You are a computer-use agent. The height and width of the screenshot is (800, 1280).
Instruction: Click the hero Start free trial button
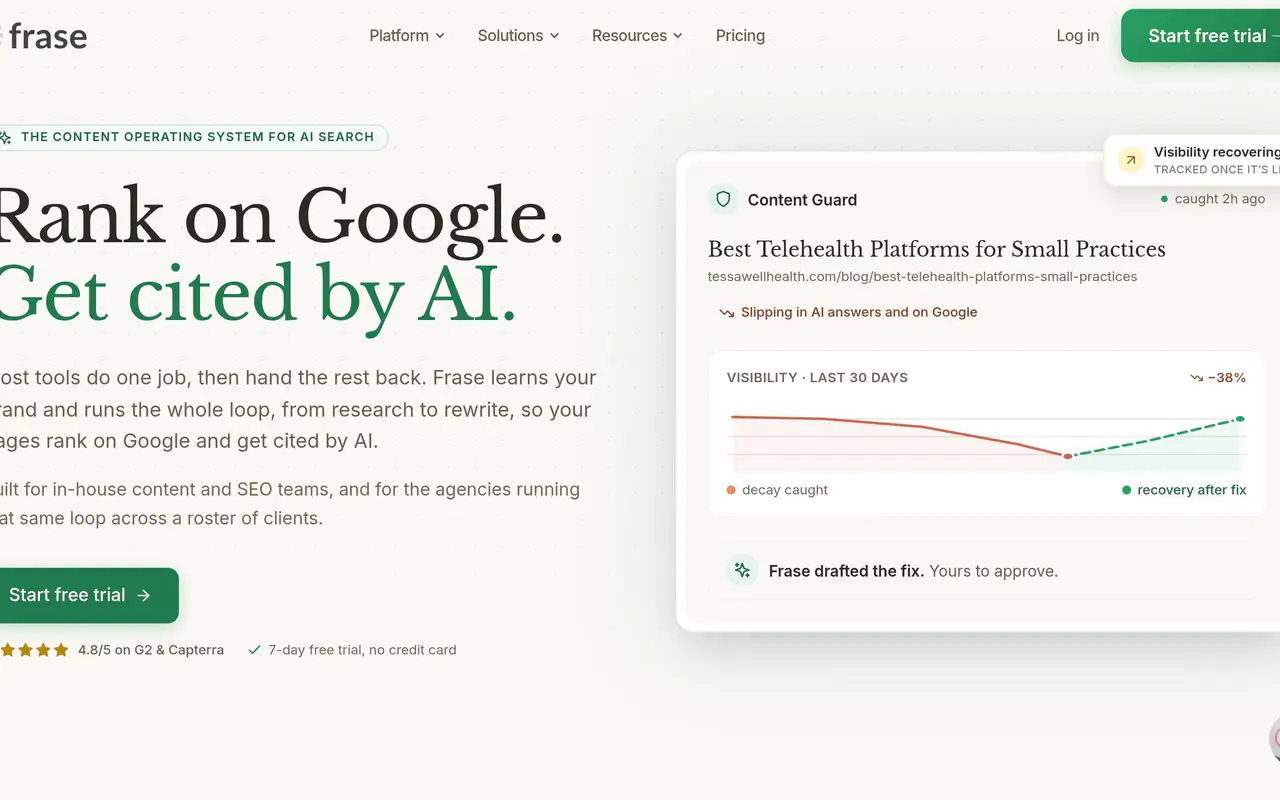point(88,595)
